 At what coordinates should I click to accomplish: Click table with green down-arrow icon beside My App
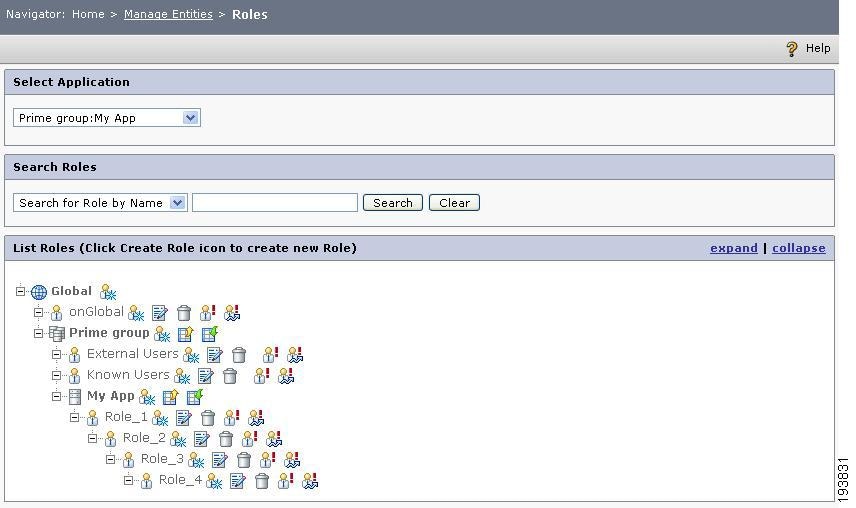tap(195, 397)
